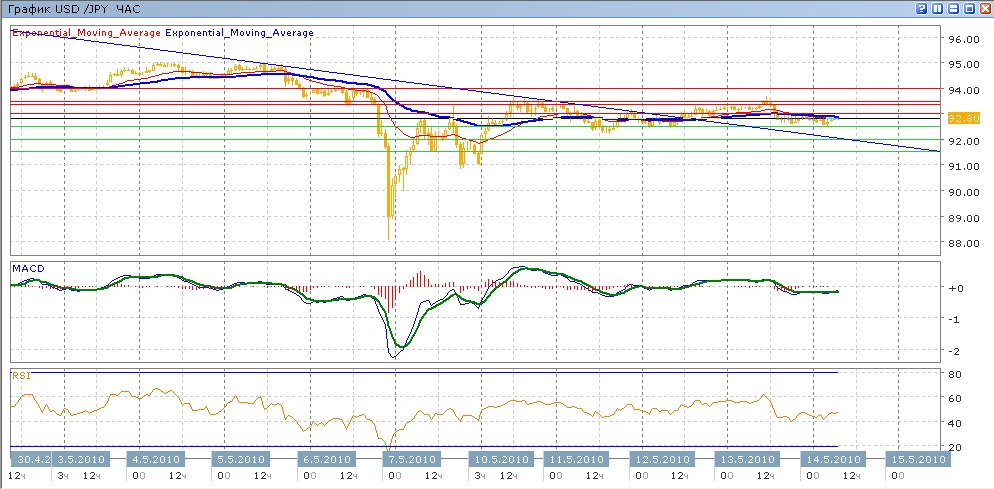
Task: Click the highlighted 92.80 current price tag
Action: (x=963, y=118)
